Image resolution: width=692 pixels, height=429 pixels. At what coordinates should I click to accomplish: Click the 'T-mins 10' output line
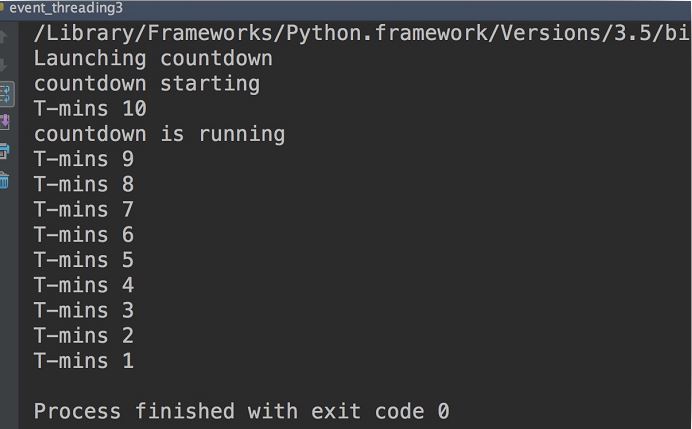[90, 108]
